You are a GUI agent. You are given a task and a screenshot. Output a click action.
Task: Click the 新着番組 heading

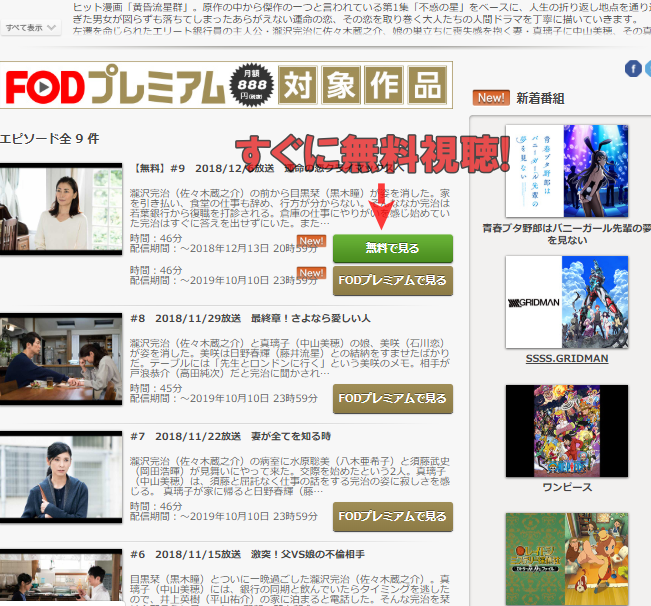(540, 98)
